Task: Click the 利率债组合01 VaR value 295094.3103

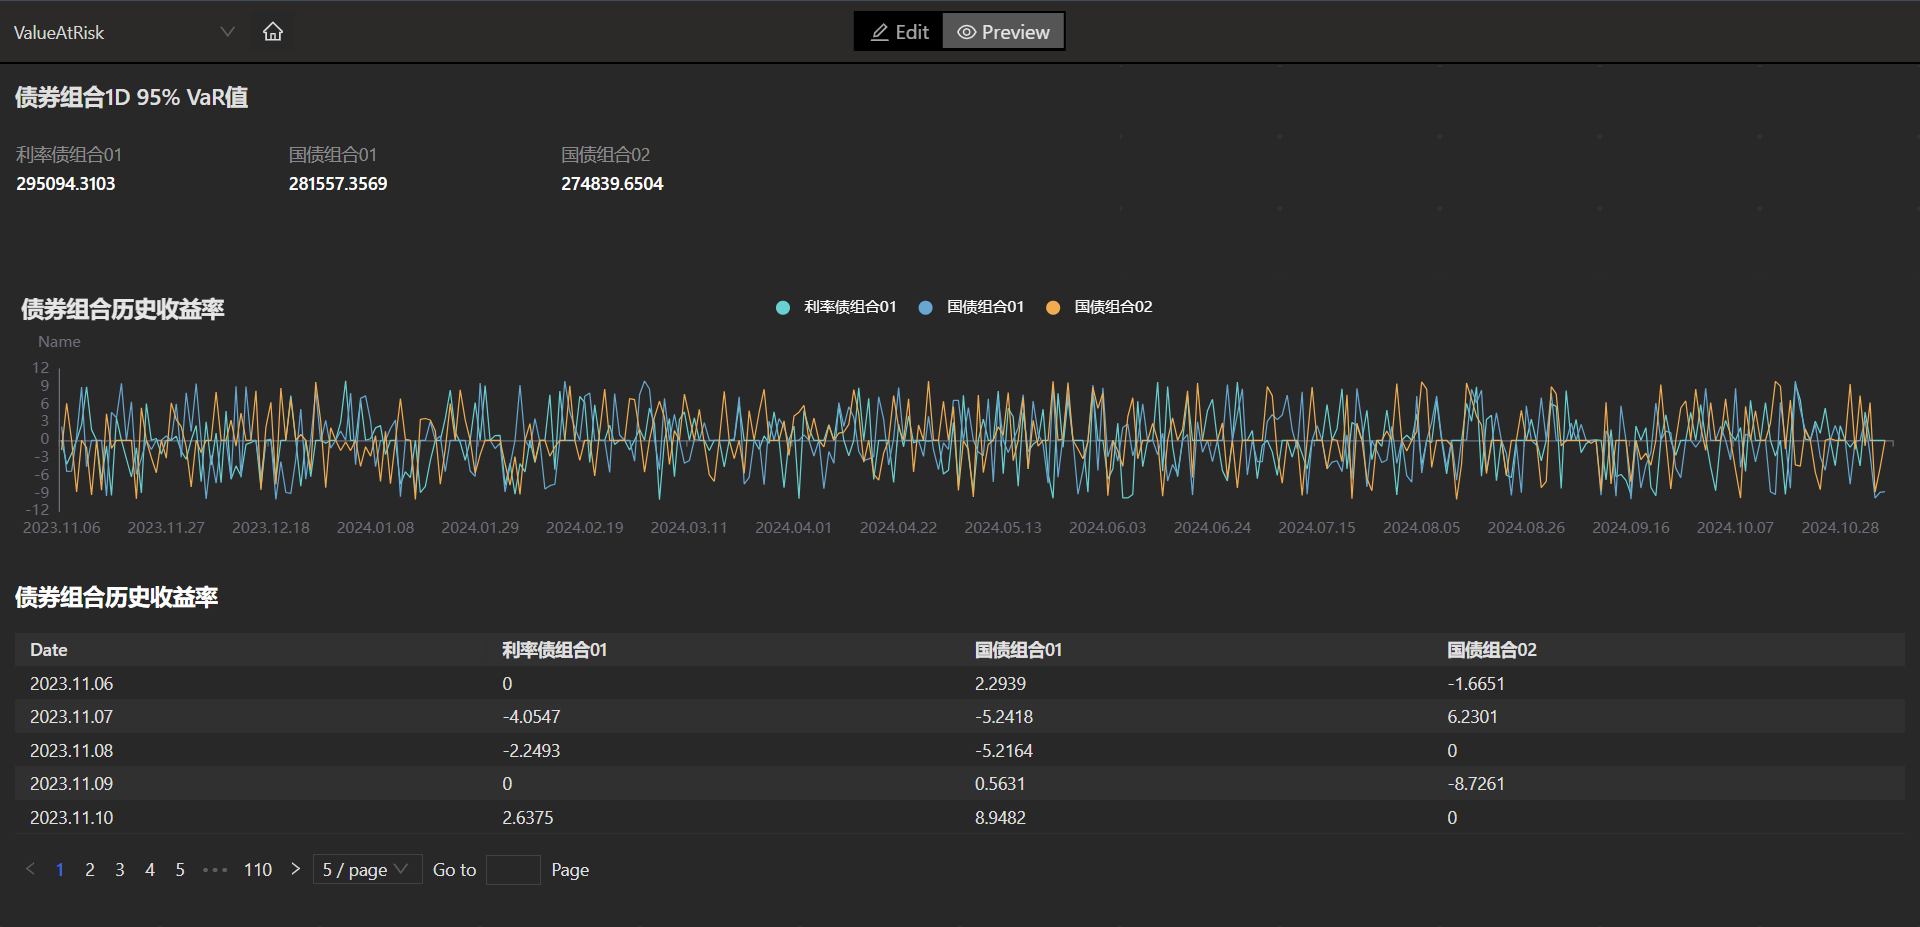Action: (66, 184)
